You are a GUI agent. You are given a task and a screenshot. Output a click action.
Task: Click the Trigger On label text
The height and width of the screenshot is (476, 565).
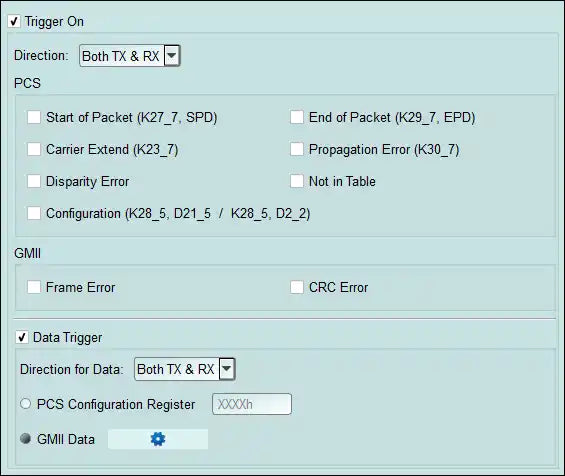pos(54,22)
